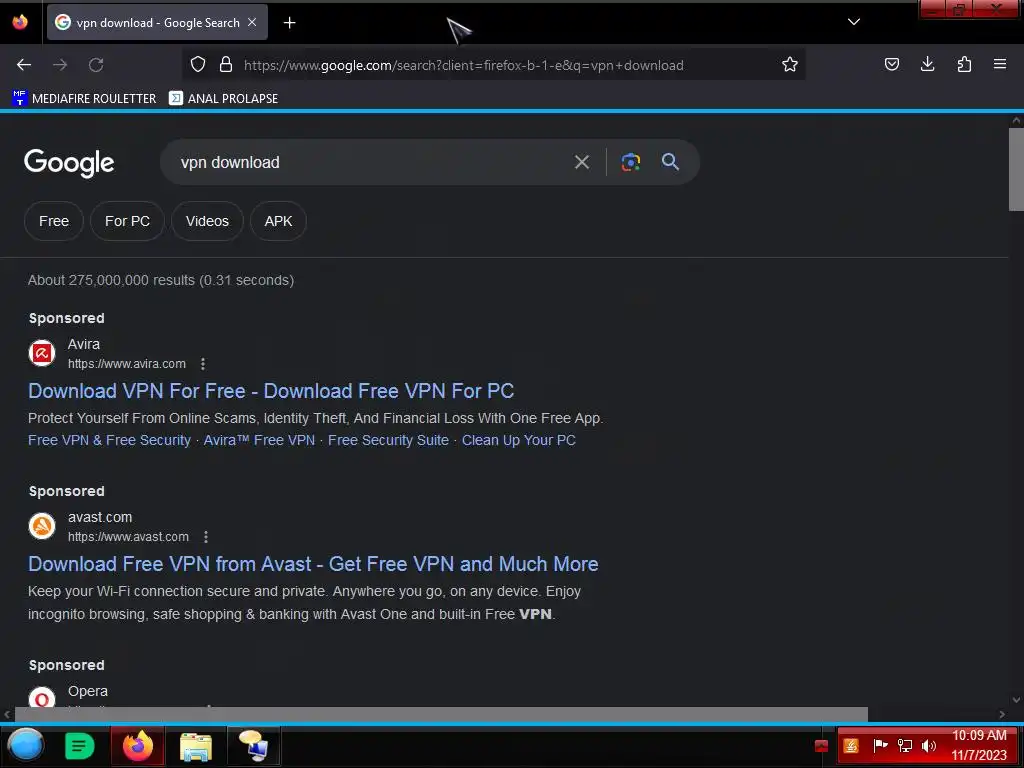Click the small red tray icon left of Java
The image size is (1024, 768).
[822, 746]
